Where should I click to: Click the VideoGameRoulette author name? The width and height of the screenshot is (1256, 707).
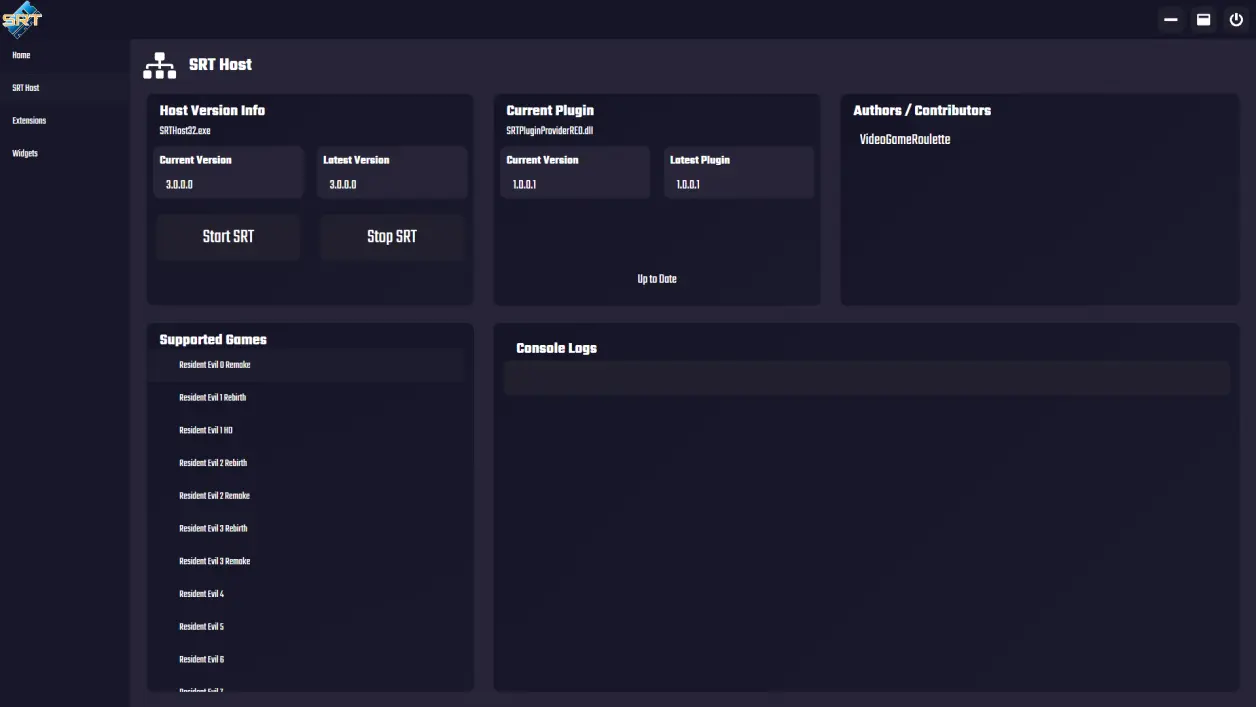[905, 140]
